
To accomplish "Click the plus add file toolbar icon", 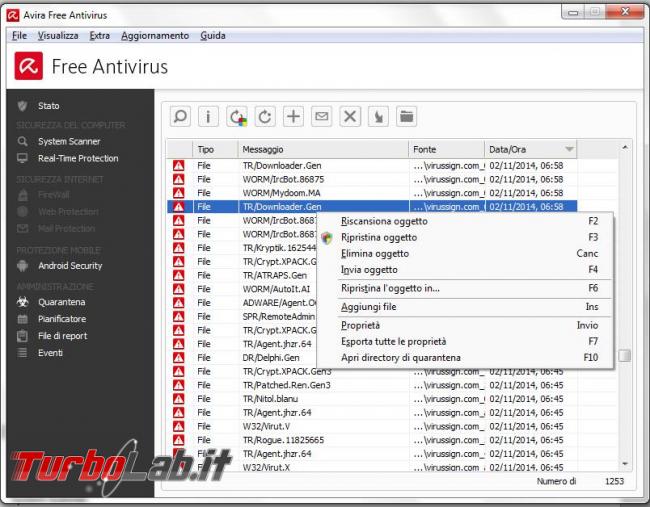I will point(293,116).
